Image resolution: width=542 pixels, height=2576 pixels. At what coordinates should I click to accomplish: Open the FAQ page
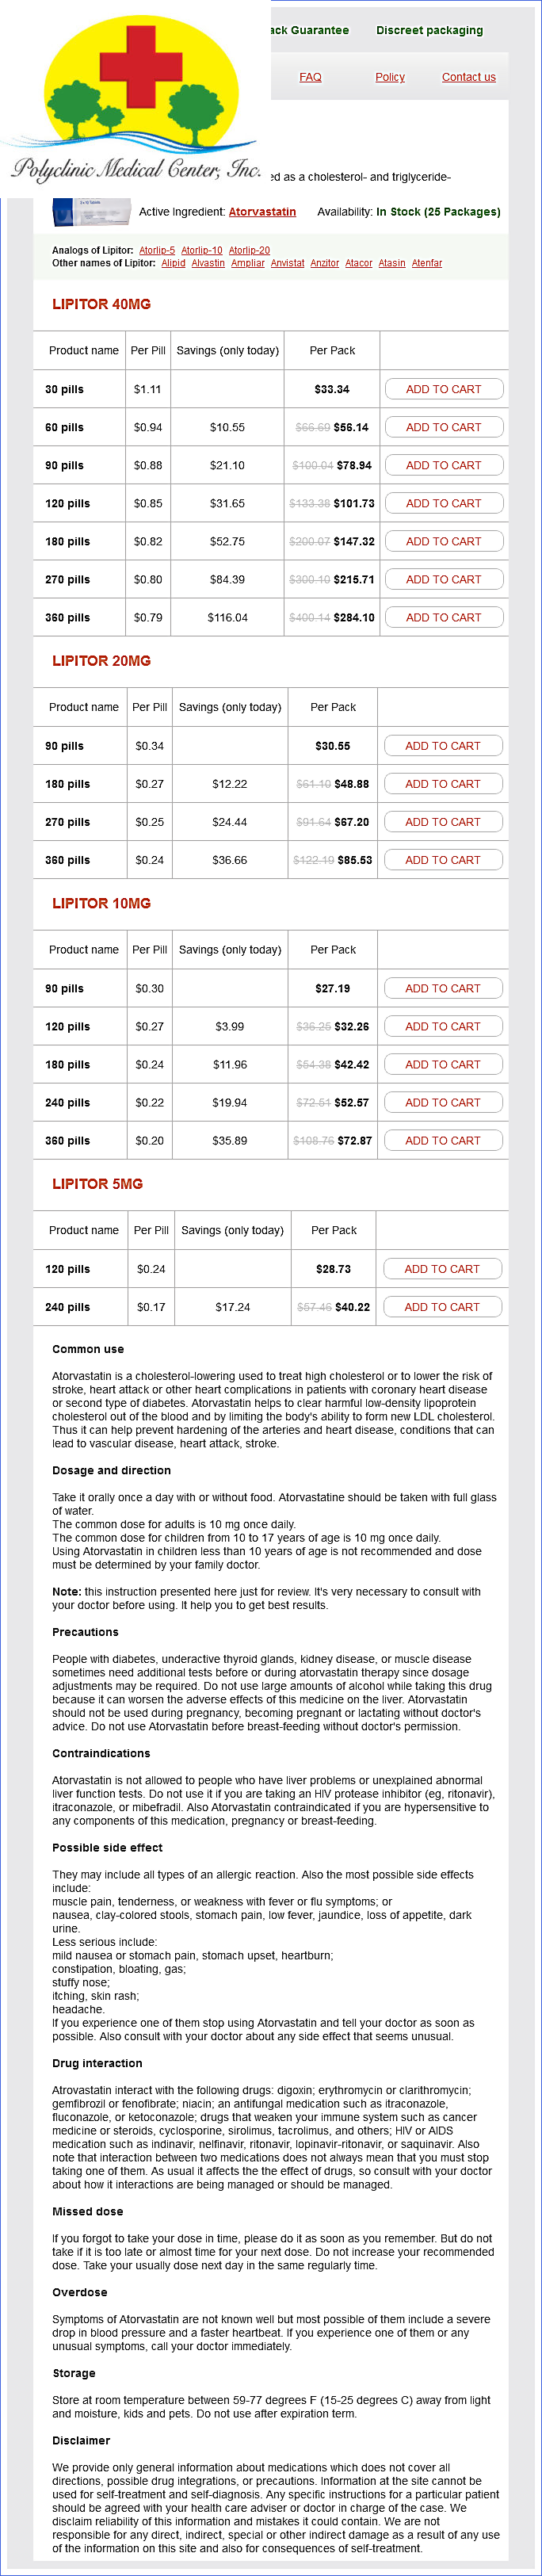tap(310, 77)
